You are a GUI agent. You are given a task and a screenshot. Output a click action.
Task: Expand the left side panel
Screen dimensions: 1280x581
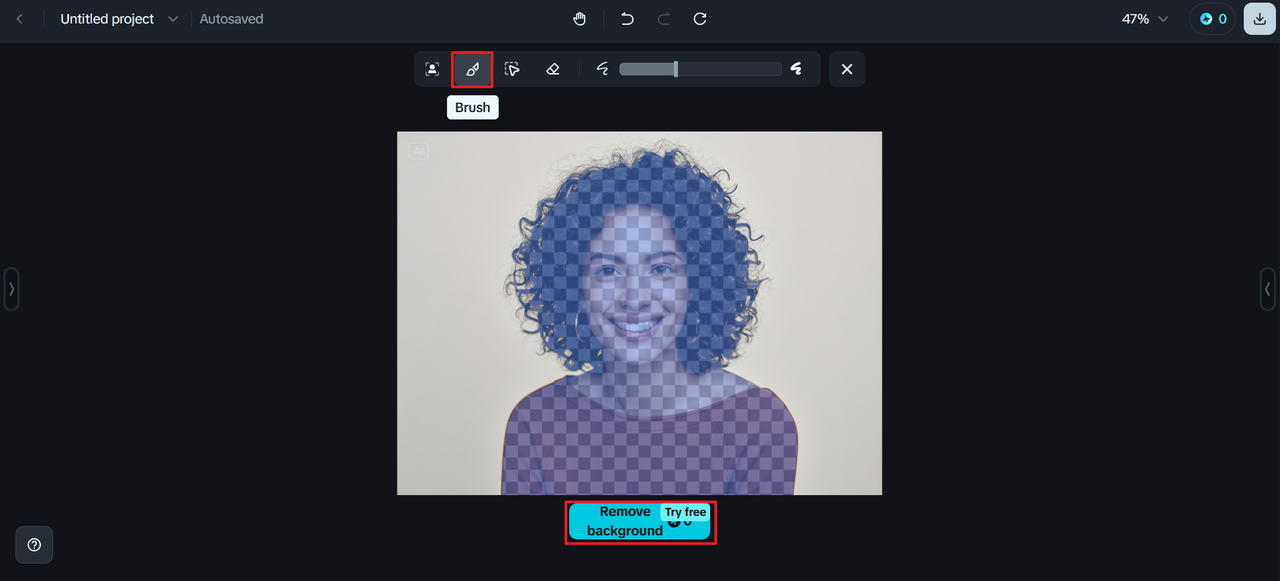(11, 289)
